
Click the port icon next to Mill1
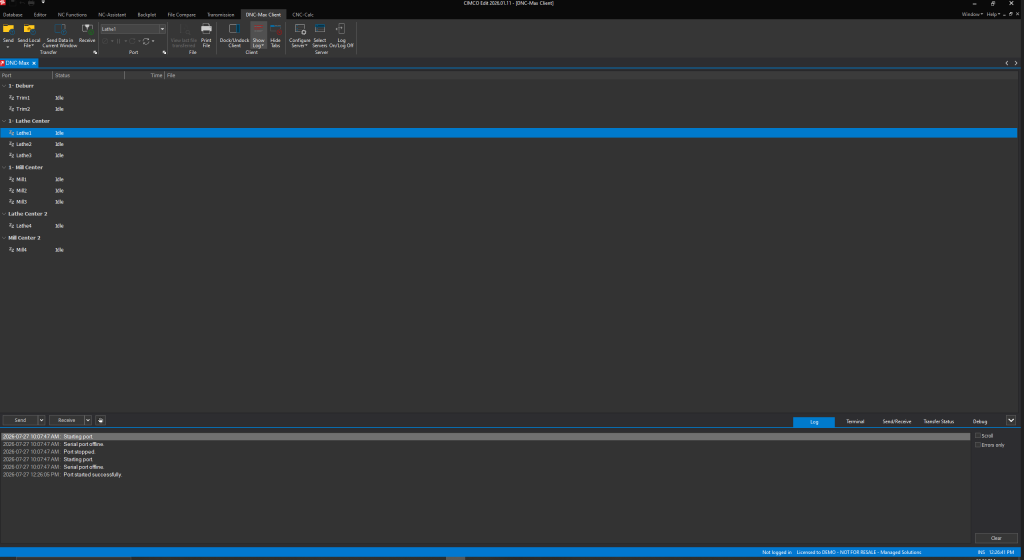coord(11,179)
